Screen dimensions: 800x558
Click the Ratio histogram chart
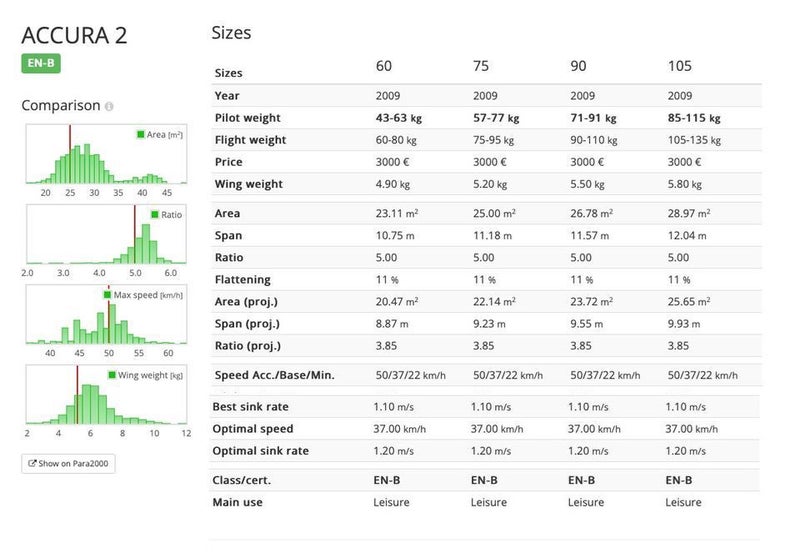pyautogui.click(x=107, y=234)
